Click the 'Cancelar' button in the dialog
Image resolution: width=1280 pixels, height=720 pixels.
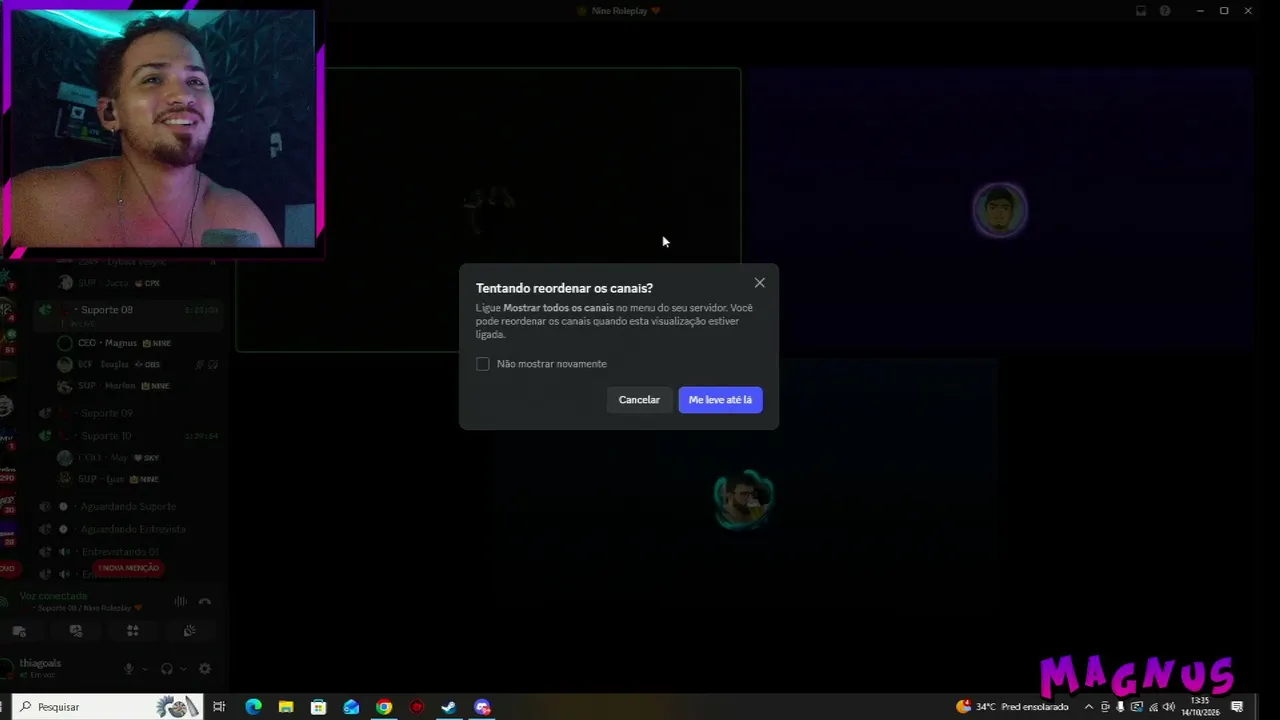click(x=639, y=400)
